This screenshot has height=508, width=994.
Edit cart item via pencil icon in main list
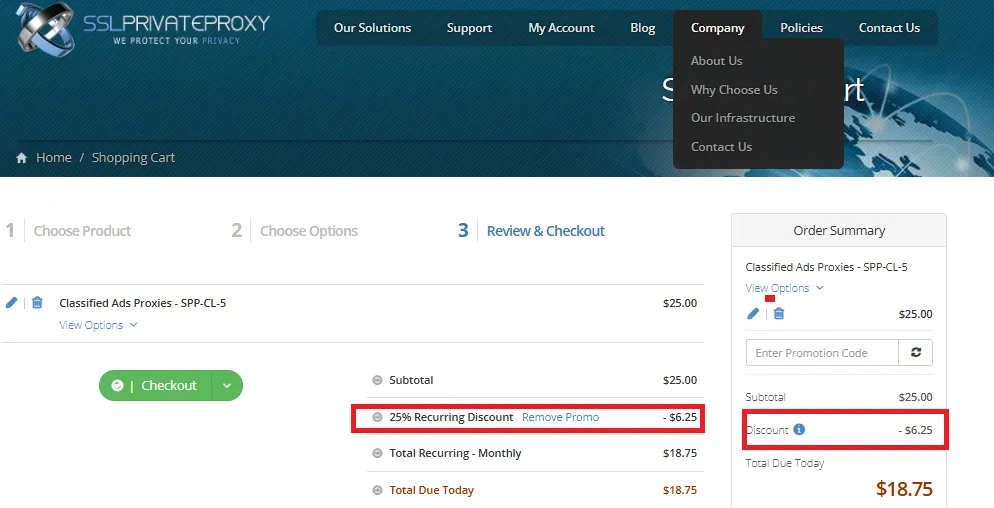tap(11, 303)
